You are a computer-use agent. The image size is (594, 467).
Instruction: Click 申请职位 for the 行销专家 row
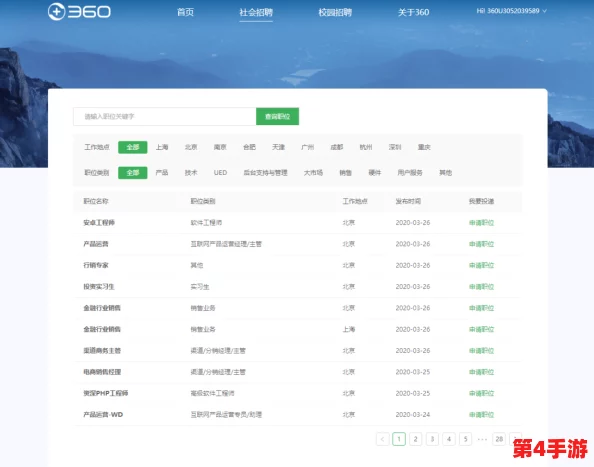[x=481, y=265]
